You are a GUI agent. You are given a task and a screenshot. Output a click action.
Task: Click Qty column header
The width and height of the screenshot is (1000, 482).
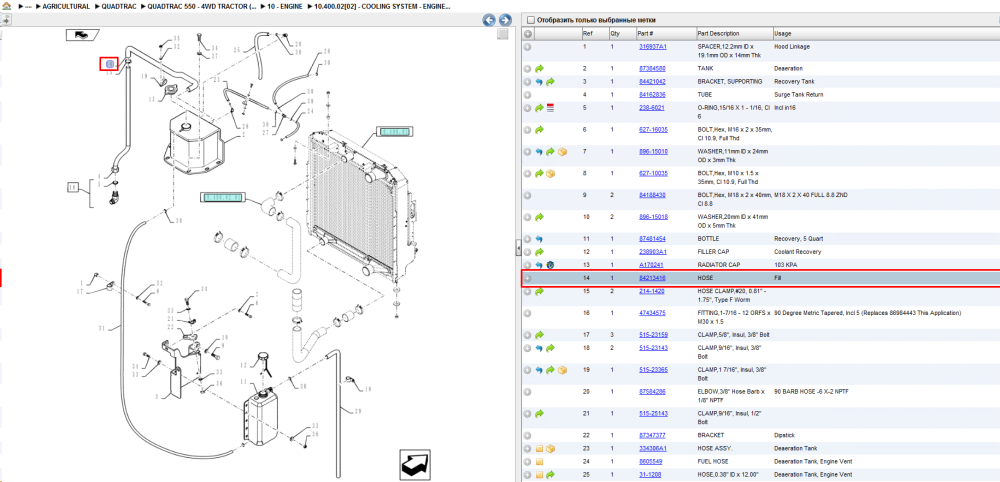click(622, 33)
